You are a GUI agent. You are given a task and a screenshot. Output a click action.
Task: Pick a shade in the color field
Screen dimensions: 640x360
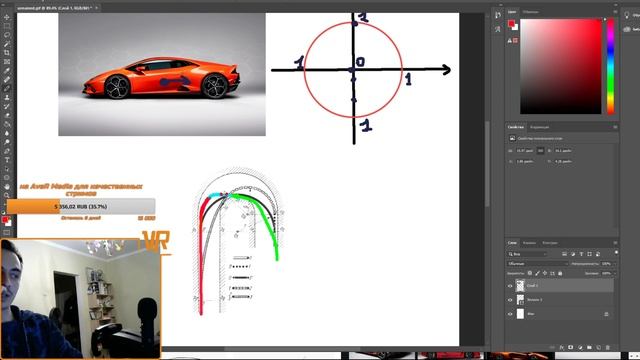pos(560,66)
